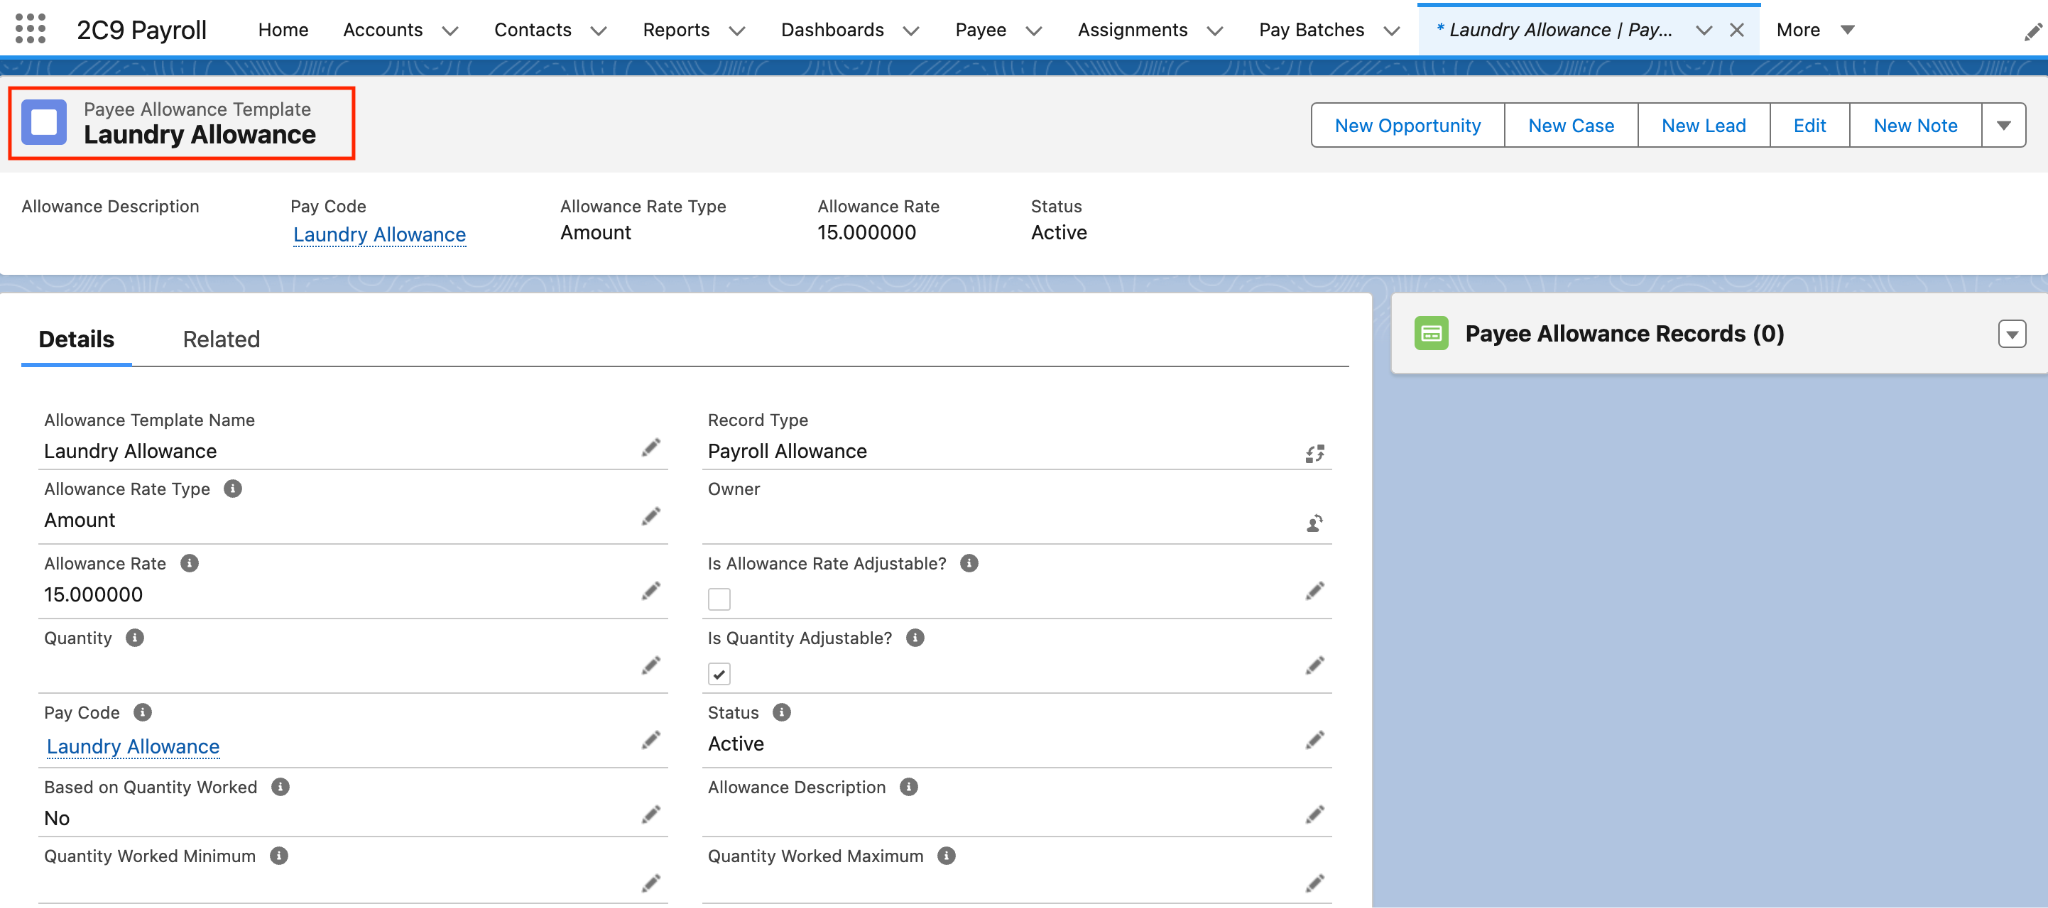Click the Payee Allowance Records list icon
Image resolution: width=2048 pixels, height=908 pixels.
click(x=1431, y=333)
